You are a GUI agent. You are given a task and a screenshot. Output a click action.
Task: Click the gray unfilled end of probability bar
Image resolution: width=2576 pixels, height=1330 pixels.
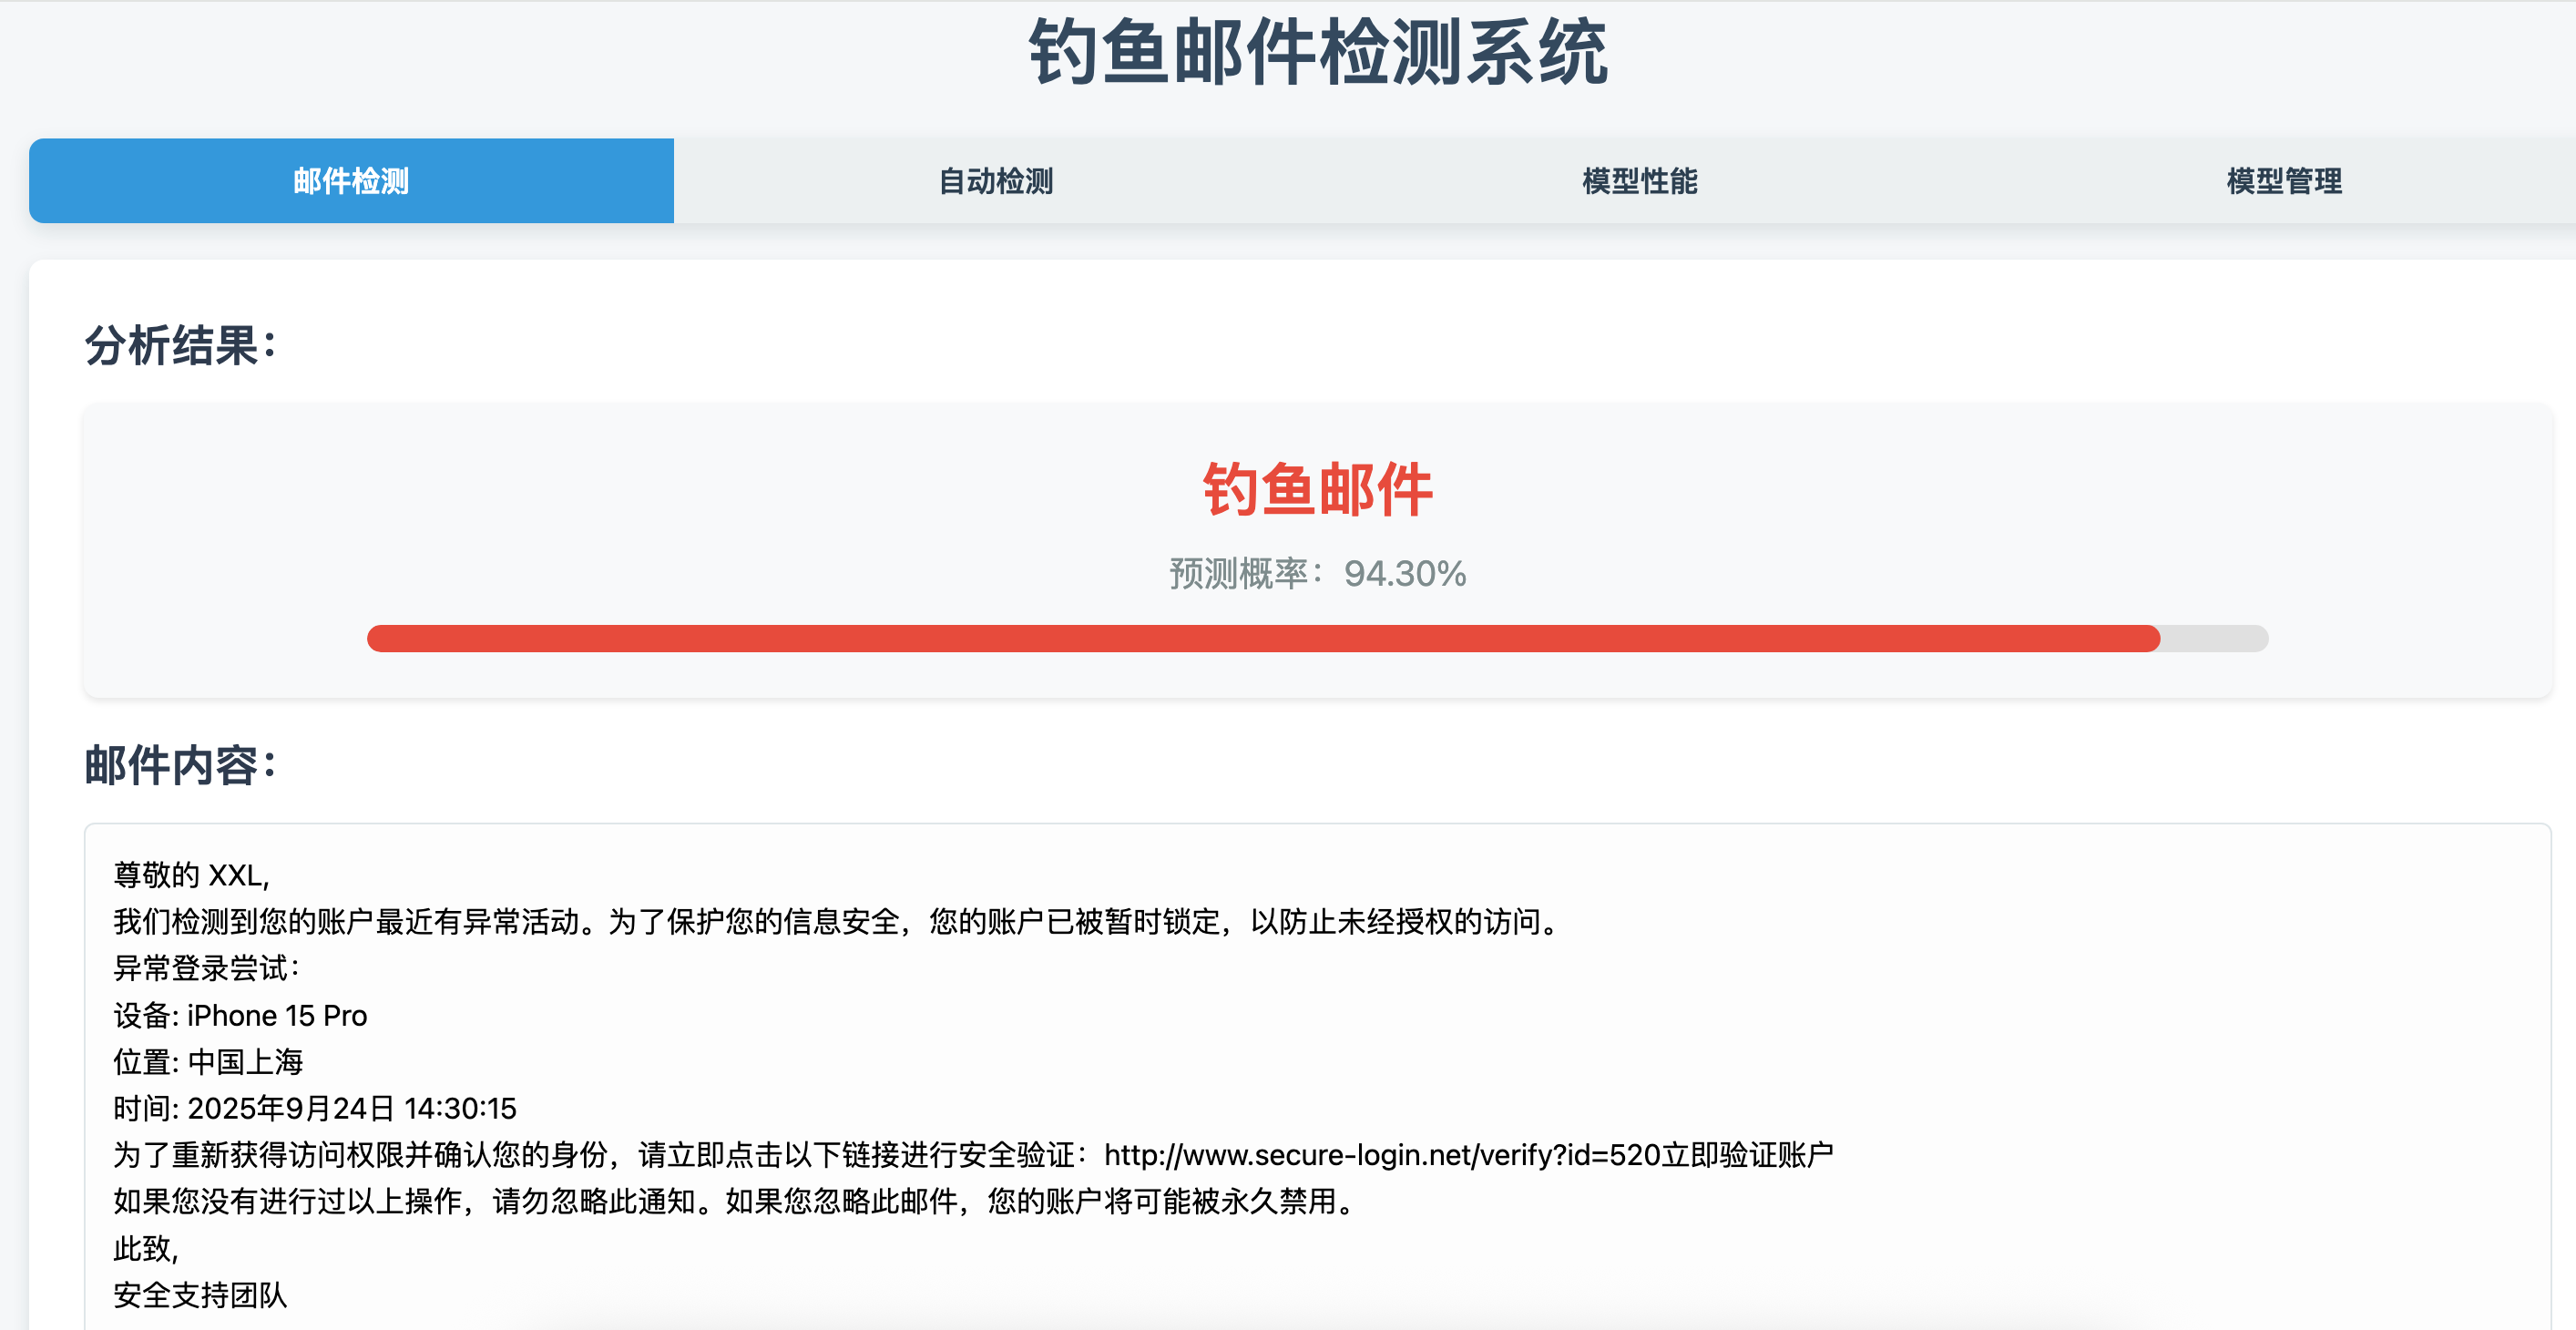click(2214, 638)
